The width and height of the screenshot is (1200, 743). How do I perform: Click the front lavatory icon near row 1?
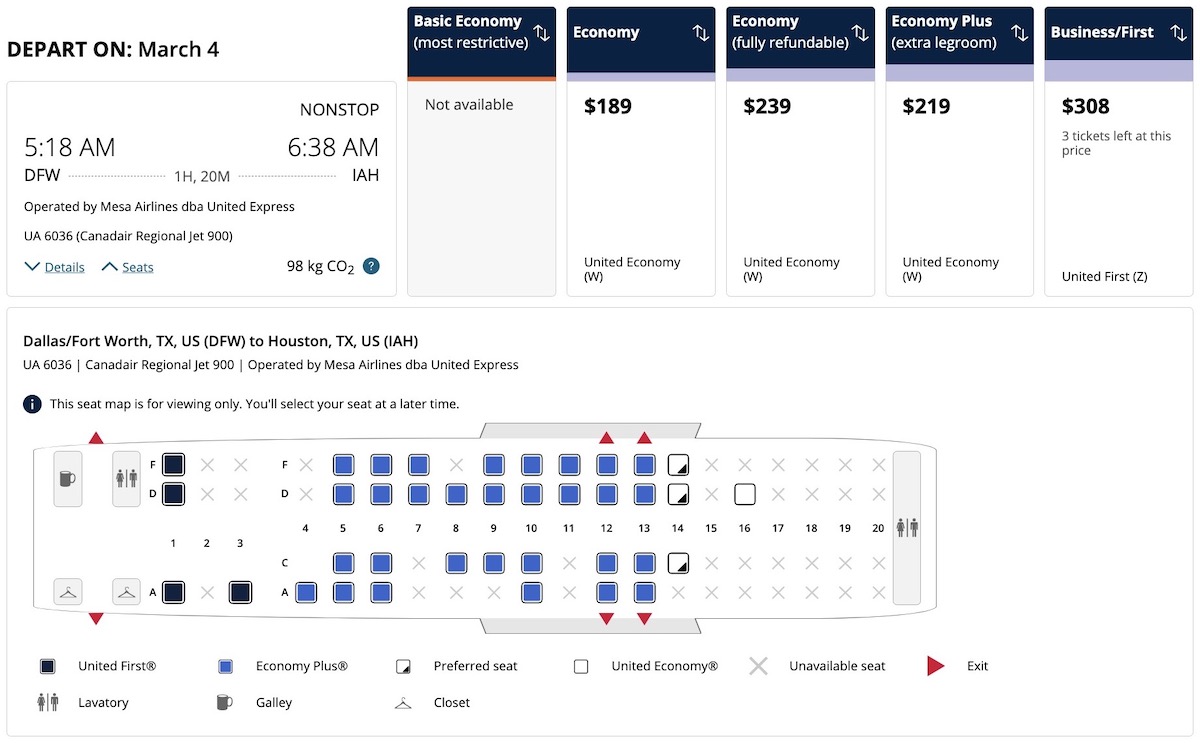pos(127,478)
